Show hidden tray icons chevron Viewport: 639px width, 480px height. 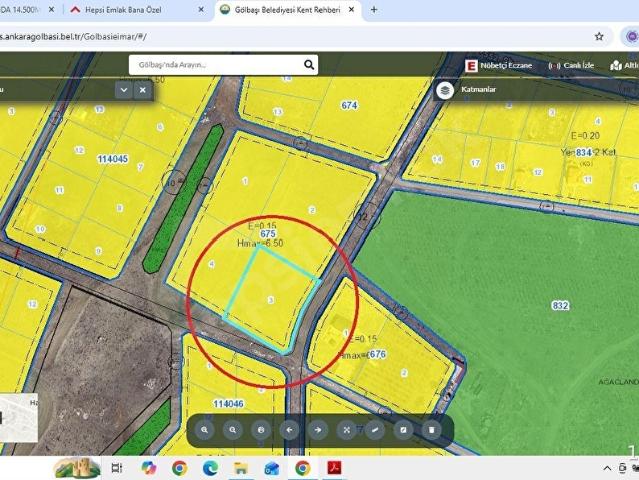pyautogui.click(x=607, y=469)
